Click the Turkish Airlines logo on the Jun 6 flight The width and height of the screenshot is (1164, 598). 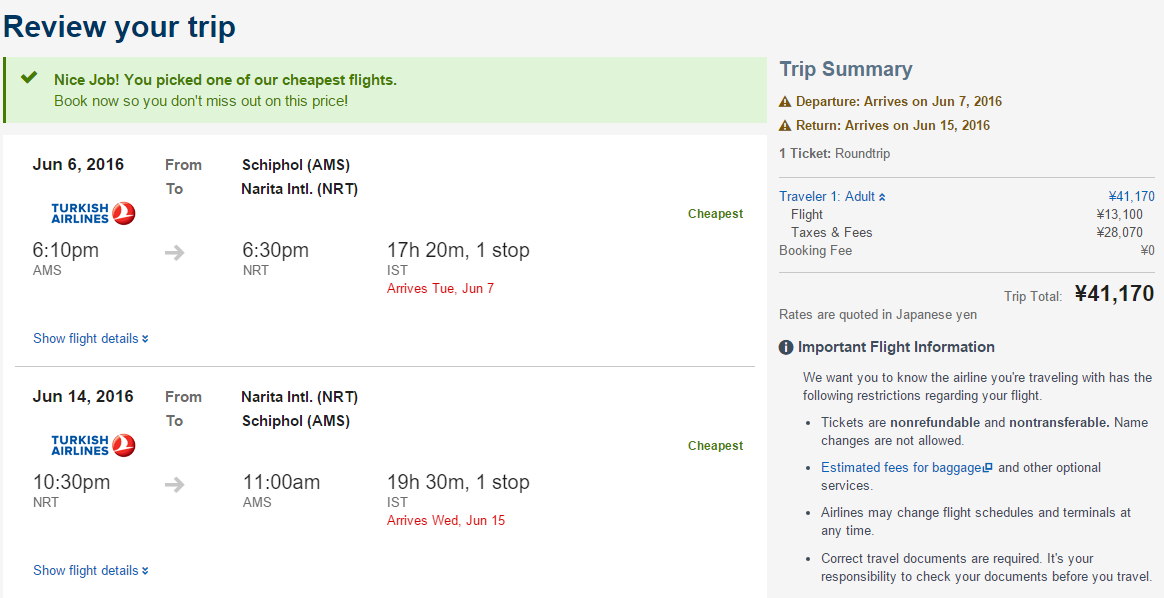click(93, 214)
